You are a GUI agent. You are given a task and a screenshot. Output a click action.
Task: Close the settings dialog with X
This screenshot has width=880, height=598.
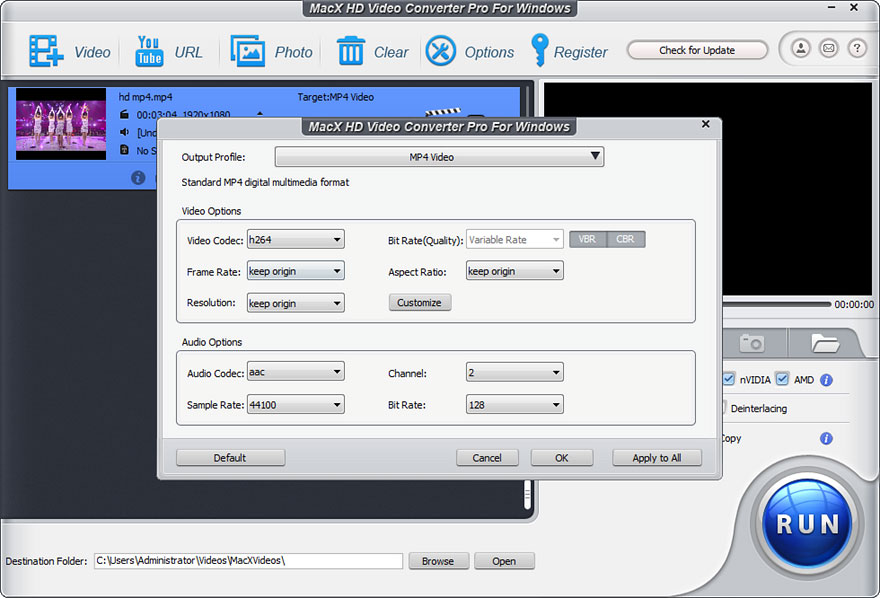[x=705, y=124]
